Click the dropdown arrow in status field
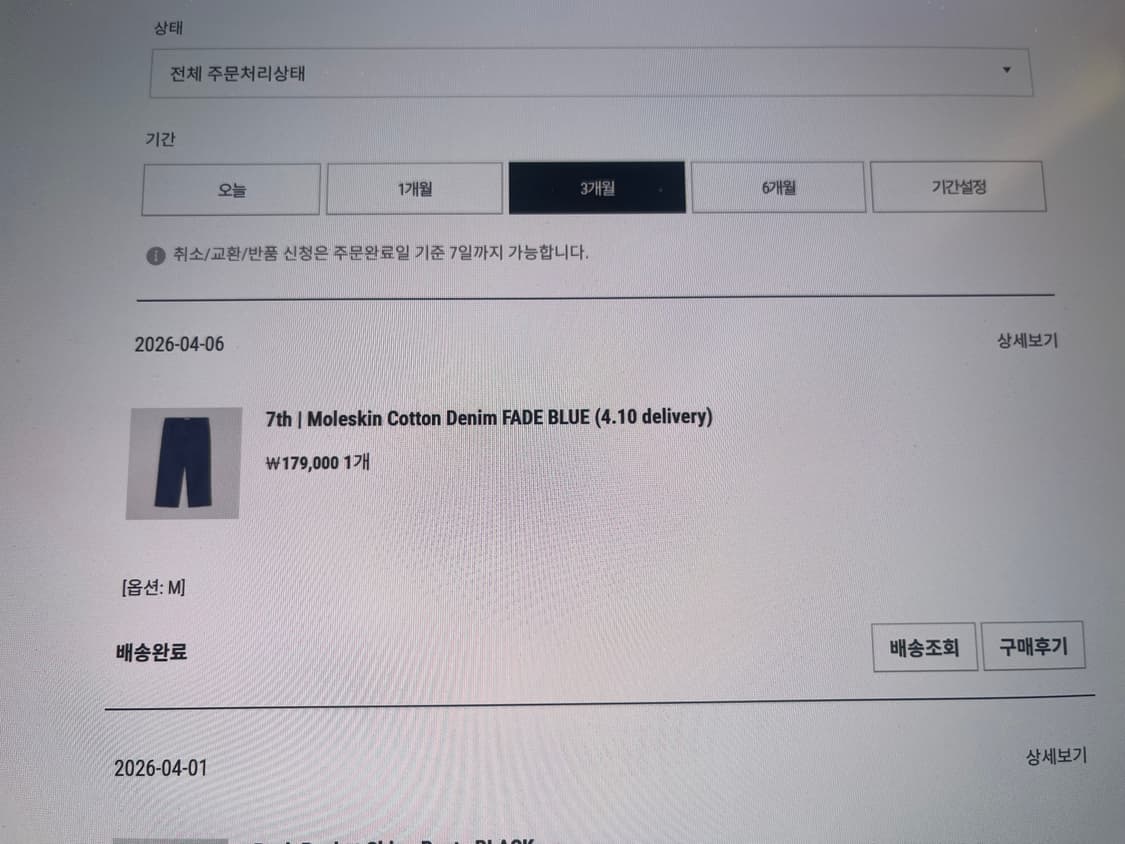 click(x=1007, y=70)
